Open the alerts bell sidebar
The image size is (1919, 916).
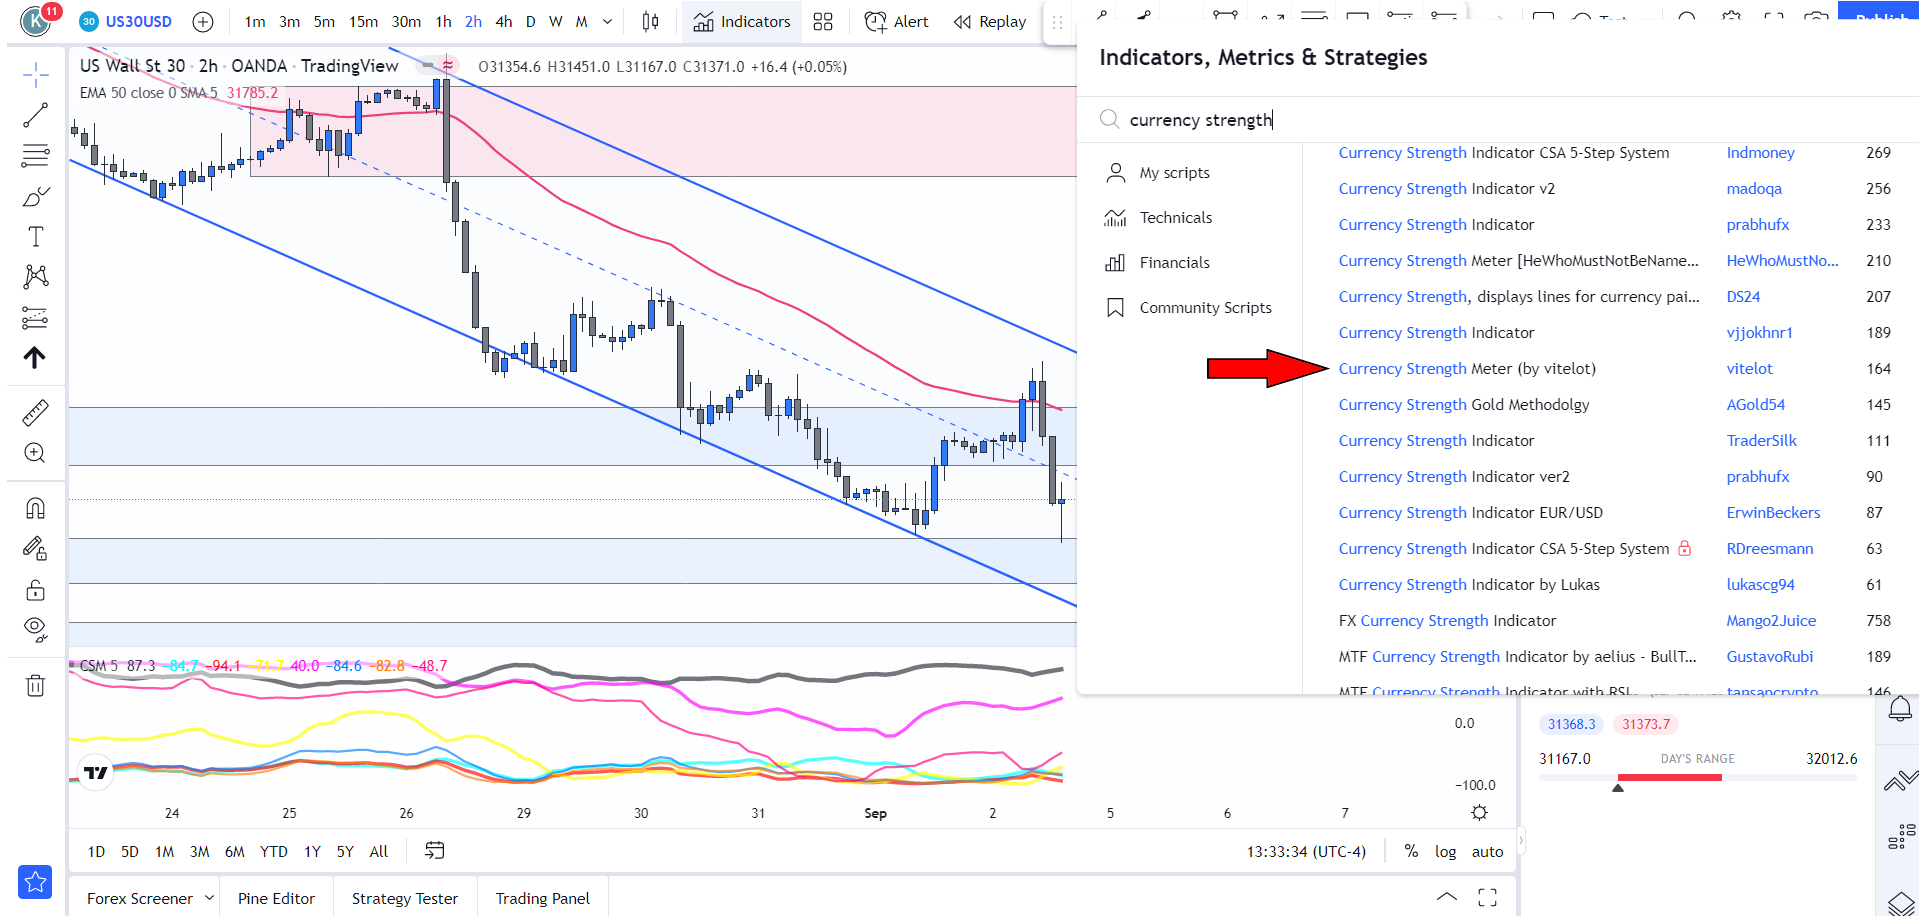click(1900, 710)
